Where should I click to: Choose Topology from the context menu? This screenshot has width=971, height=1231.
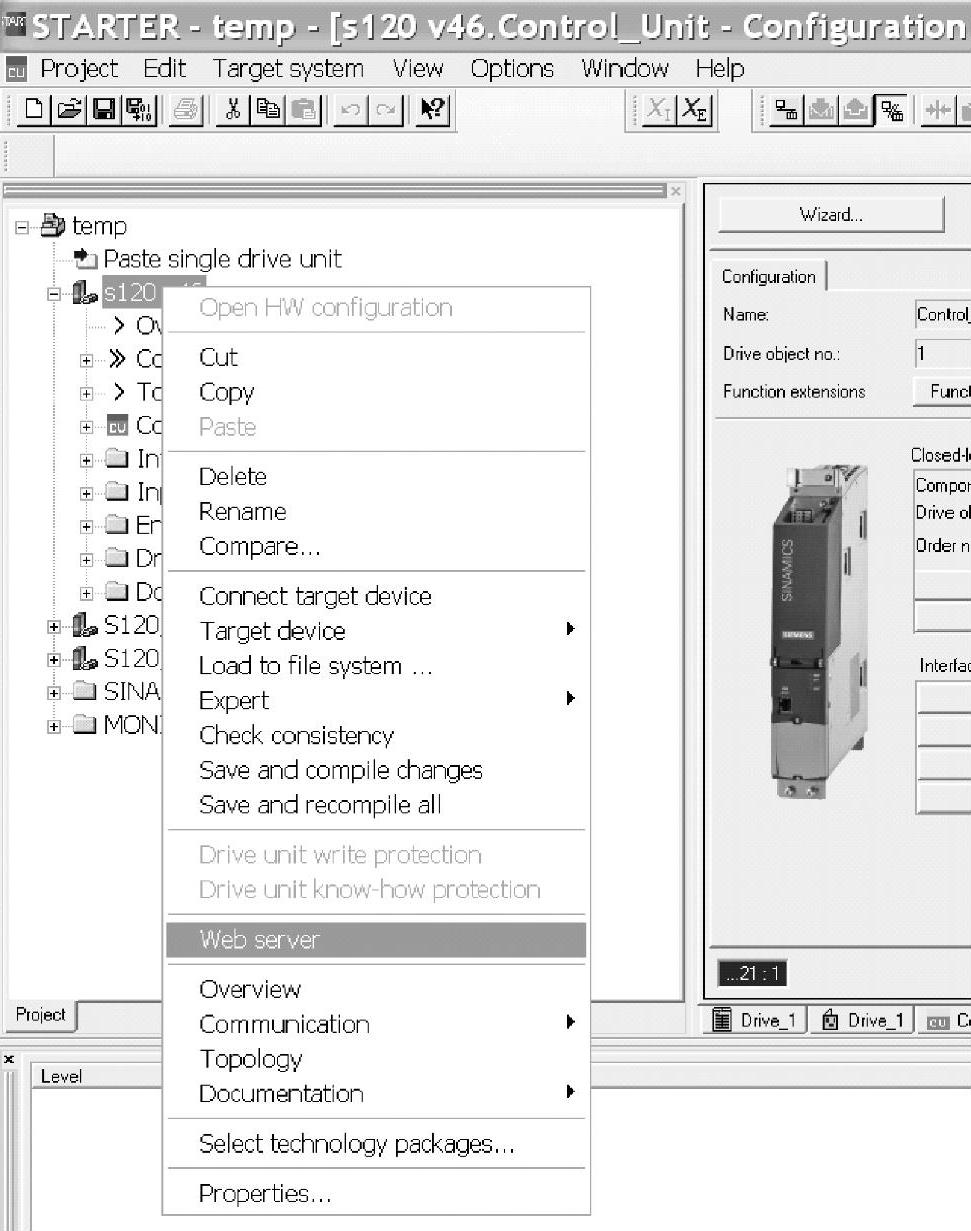(x=376, y=1058)
